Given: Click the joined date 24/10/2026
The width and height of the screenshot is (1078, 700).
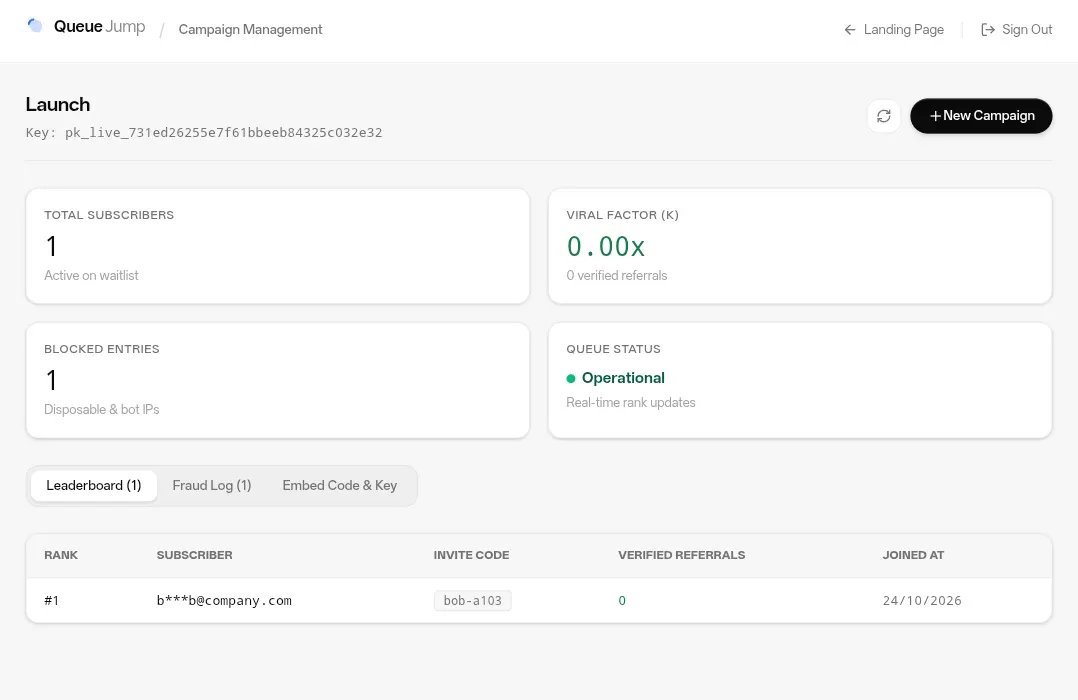Looking at the screenshot, I should 922,600.
